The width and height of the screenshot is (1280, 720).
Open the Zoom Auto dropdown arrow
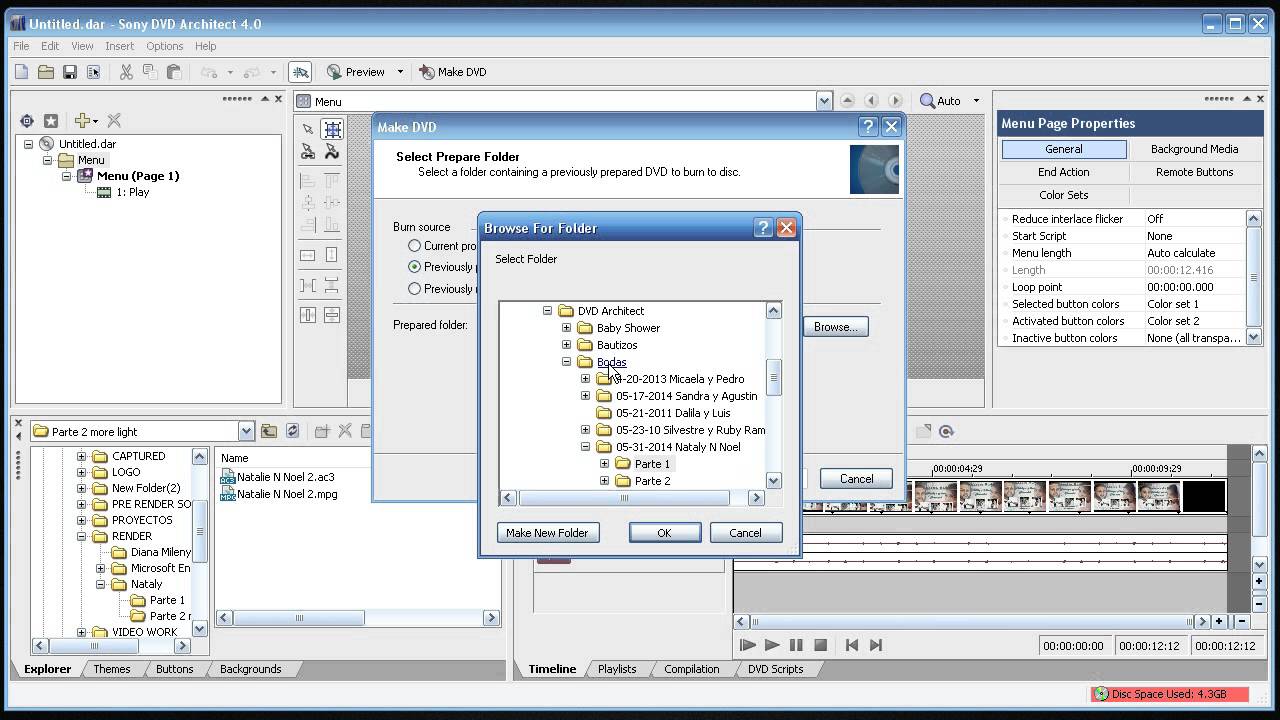[976, 101]
